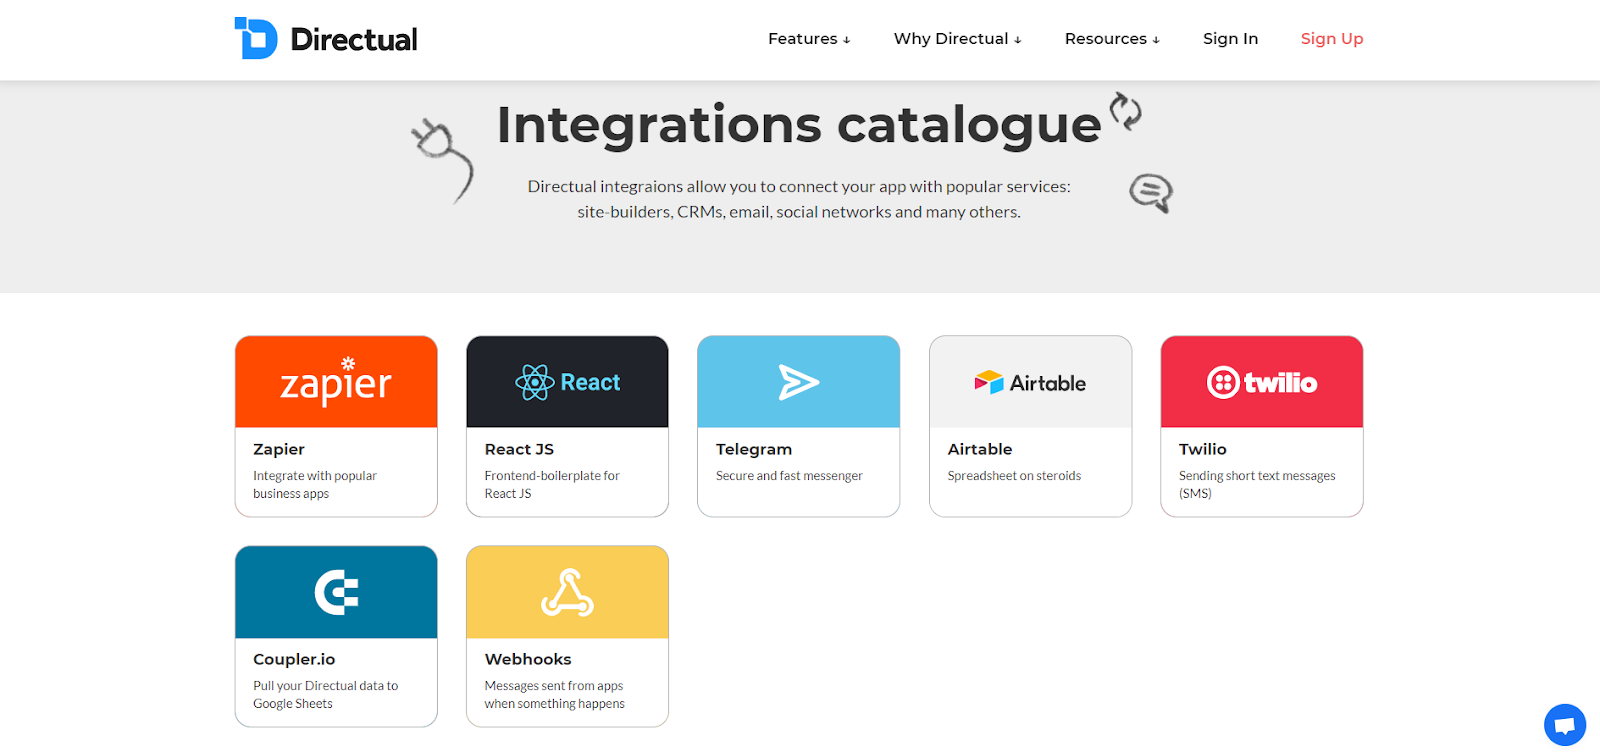
Task: Click 'Spreadsheet on steroids' description
Action: pos(1014,476)
